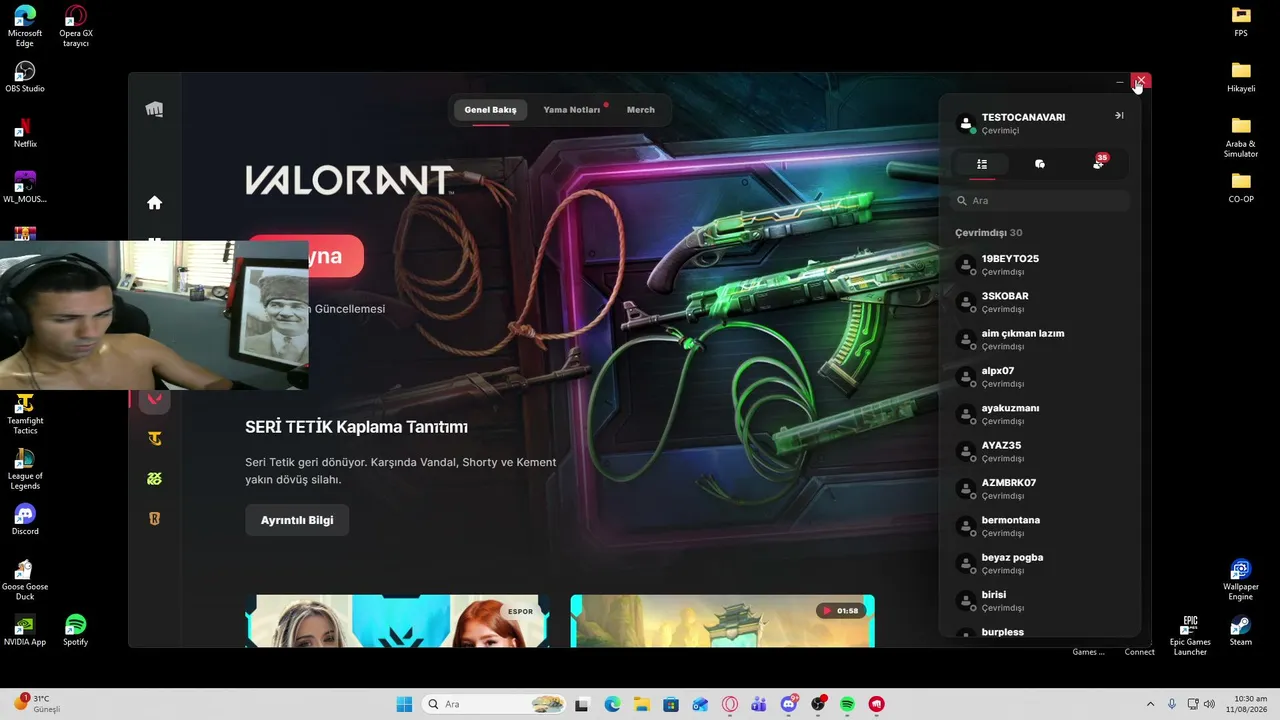Select friend 19BEYTO25

[1040, 264]
